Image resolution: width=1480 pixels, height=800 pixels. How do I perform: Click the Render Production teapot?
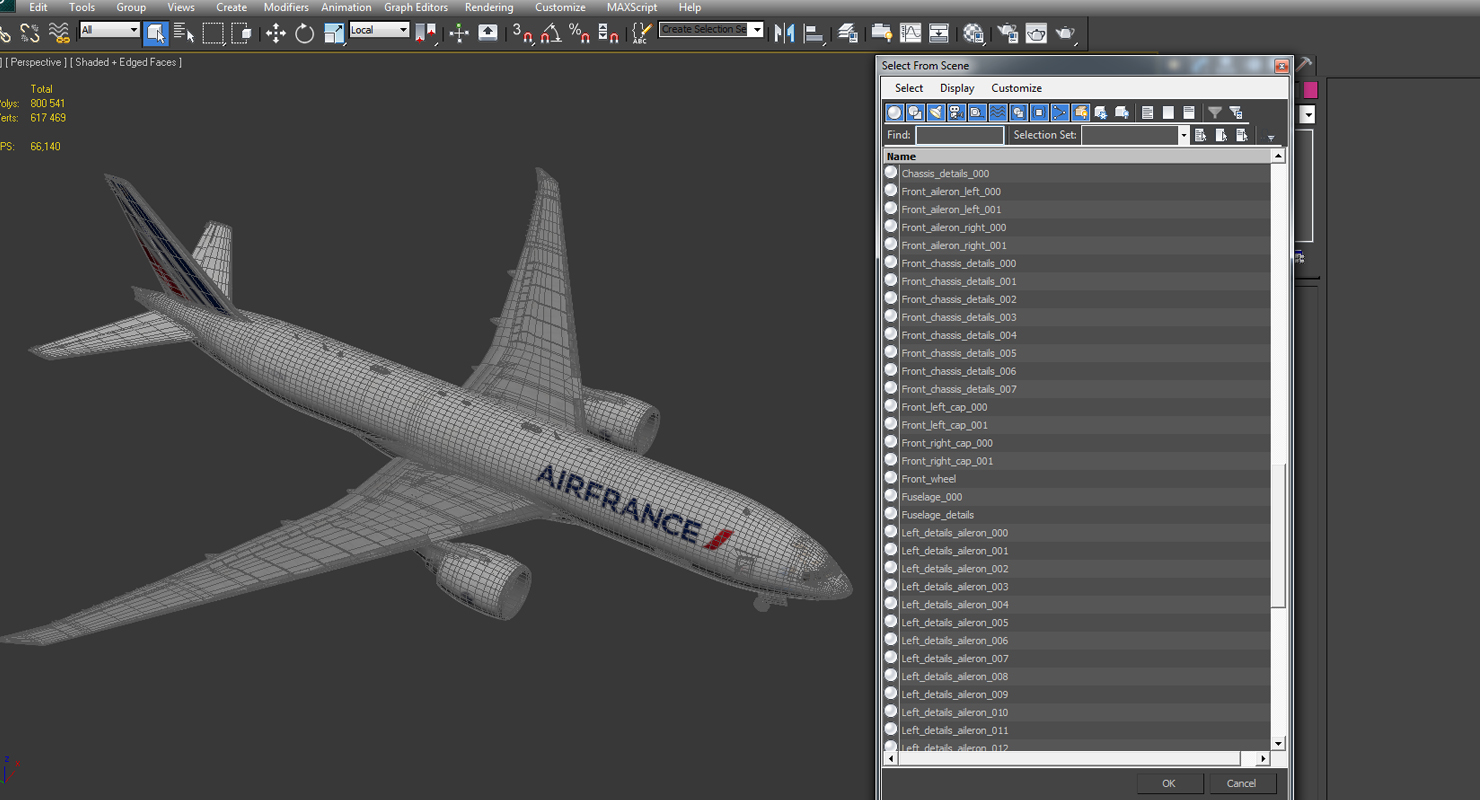click(1066, 33)
